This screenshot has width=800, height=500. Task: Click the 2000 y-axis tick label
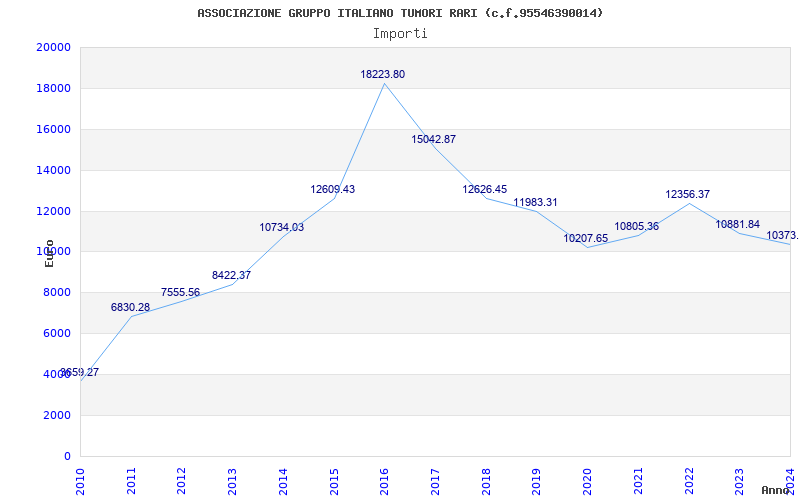pyautogui.click(x=56, y=415)
